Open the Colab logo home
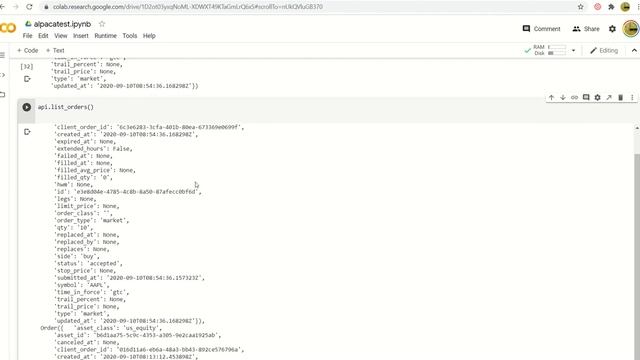 8,28
